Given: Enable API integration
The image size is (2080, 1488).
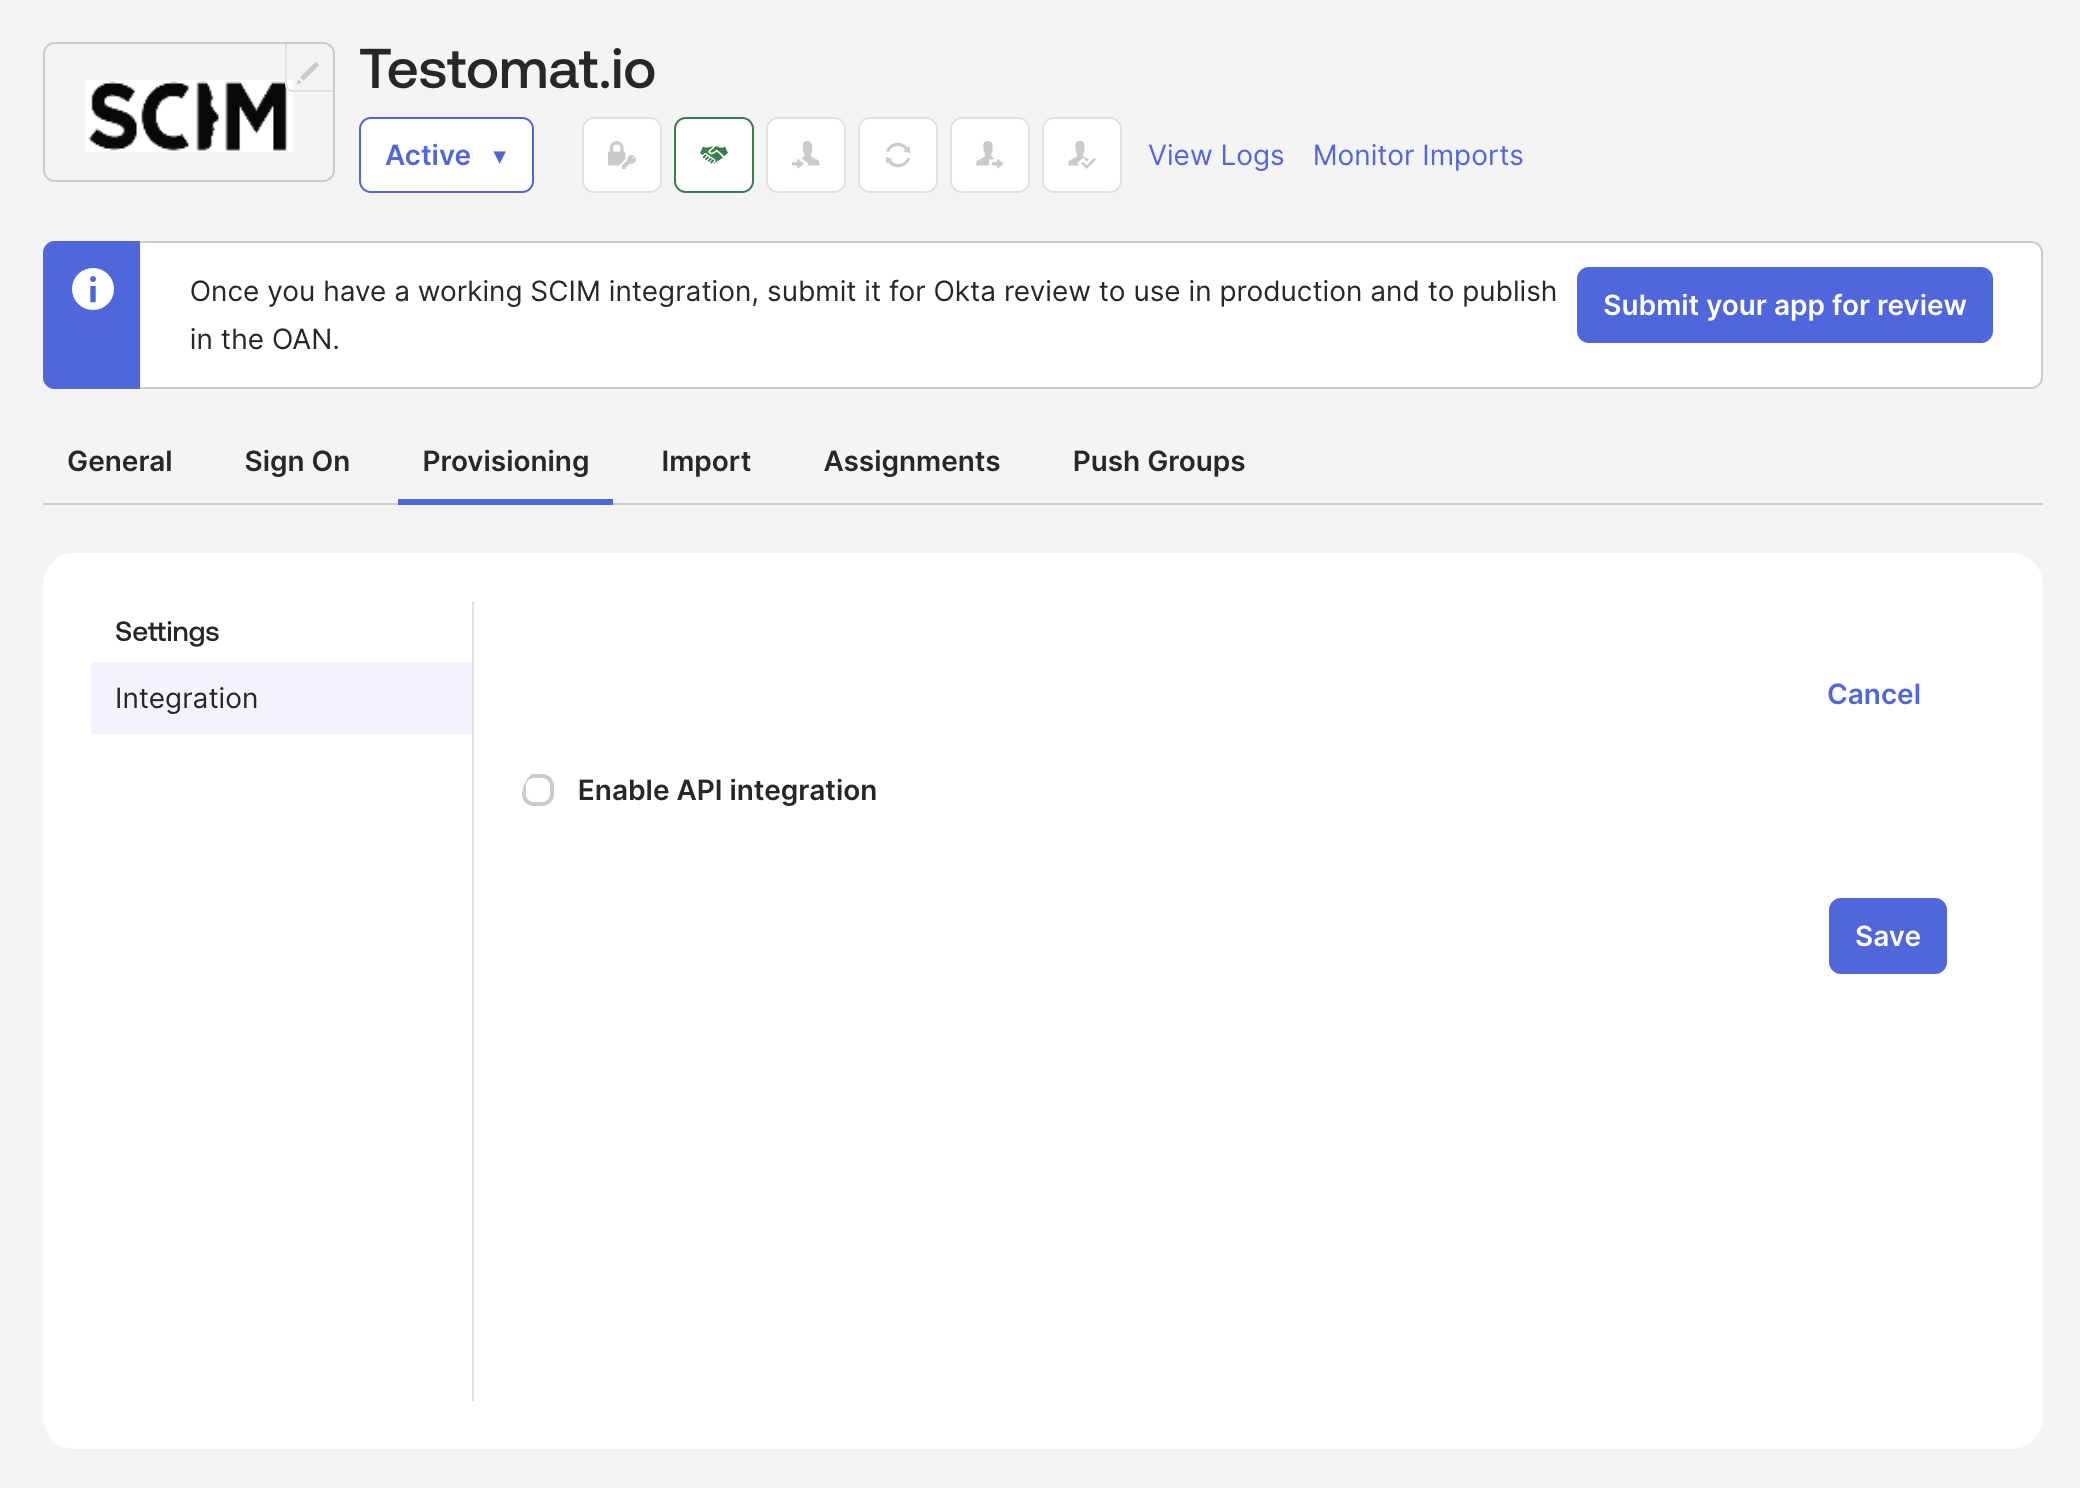Looking at the screenshot, I should (x=537, y=790).
